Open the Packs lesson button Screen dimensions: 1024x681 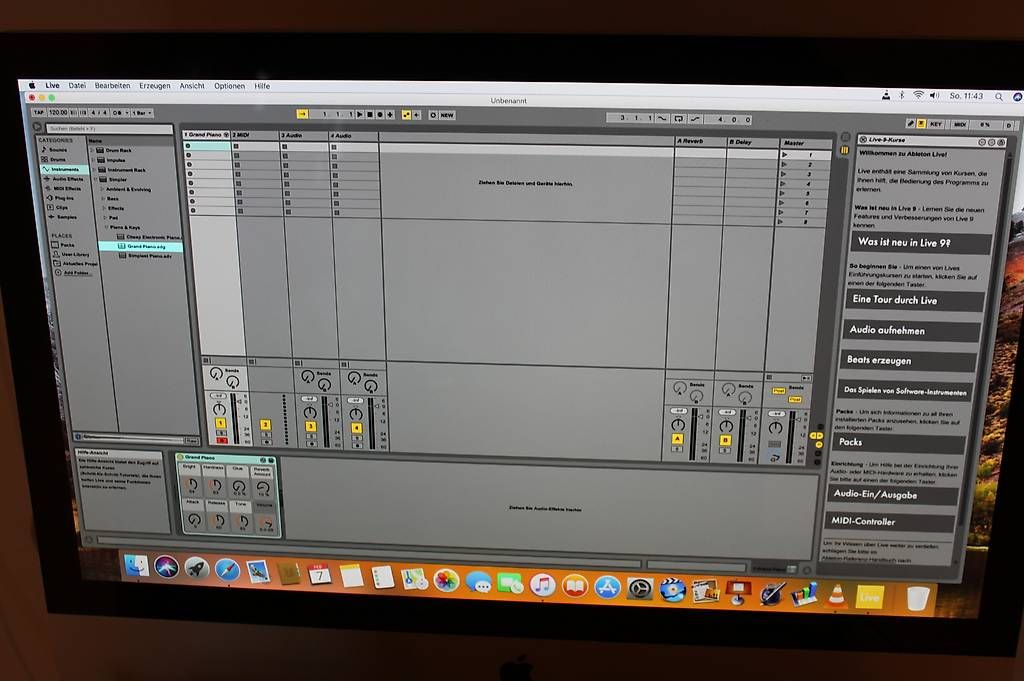point(899,443)
